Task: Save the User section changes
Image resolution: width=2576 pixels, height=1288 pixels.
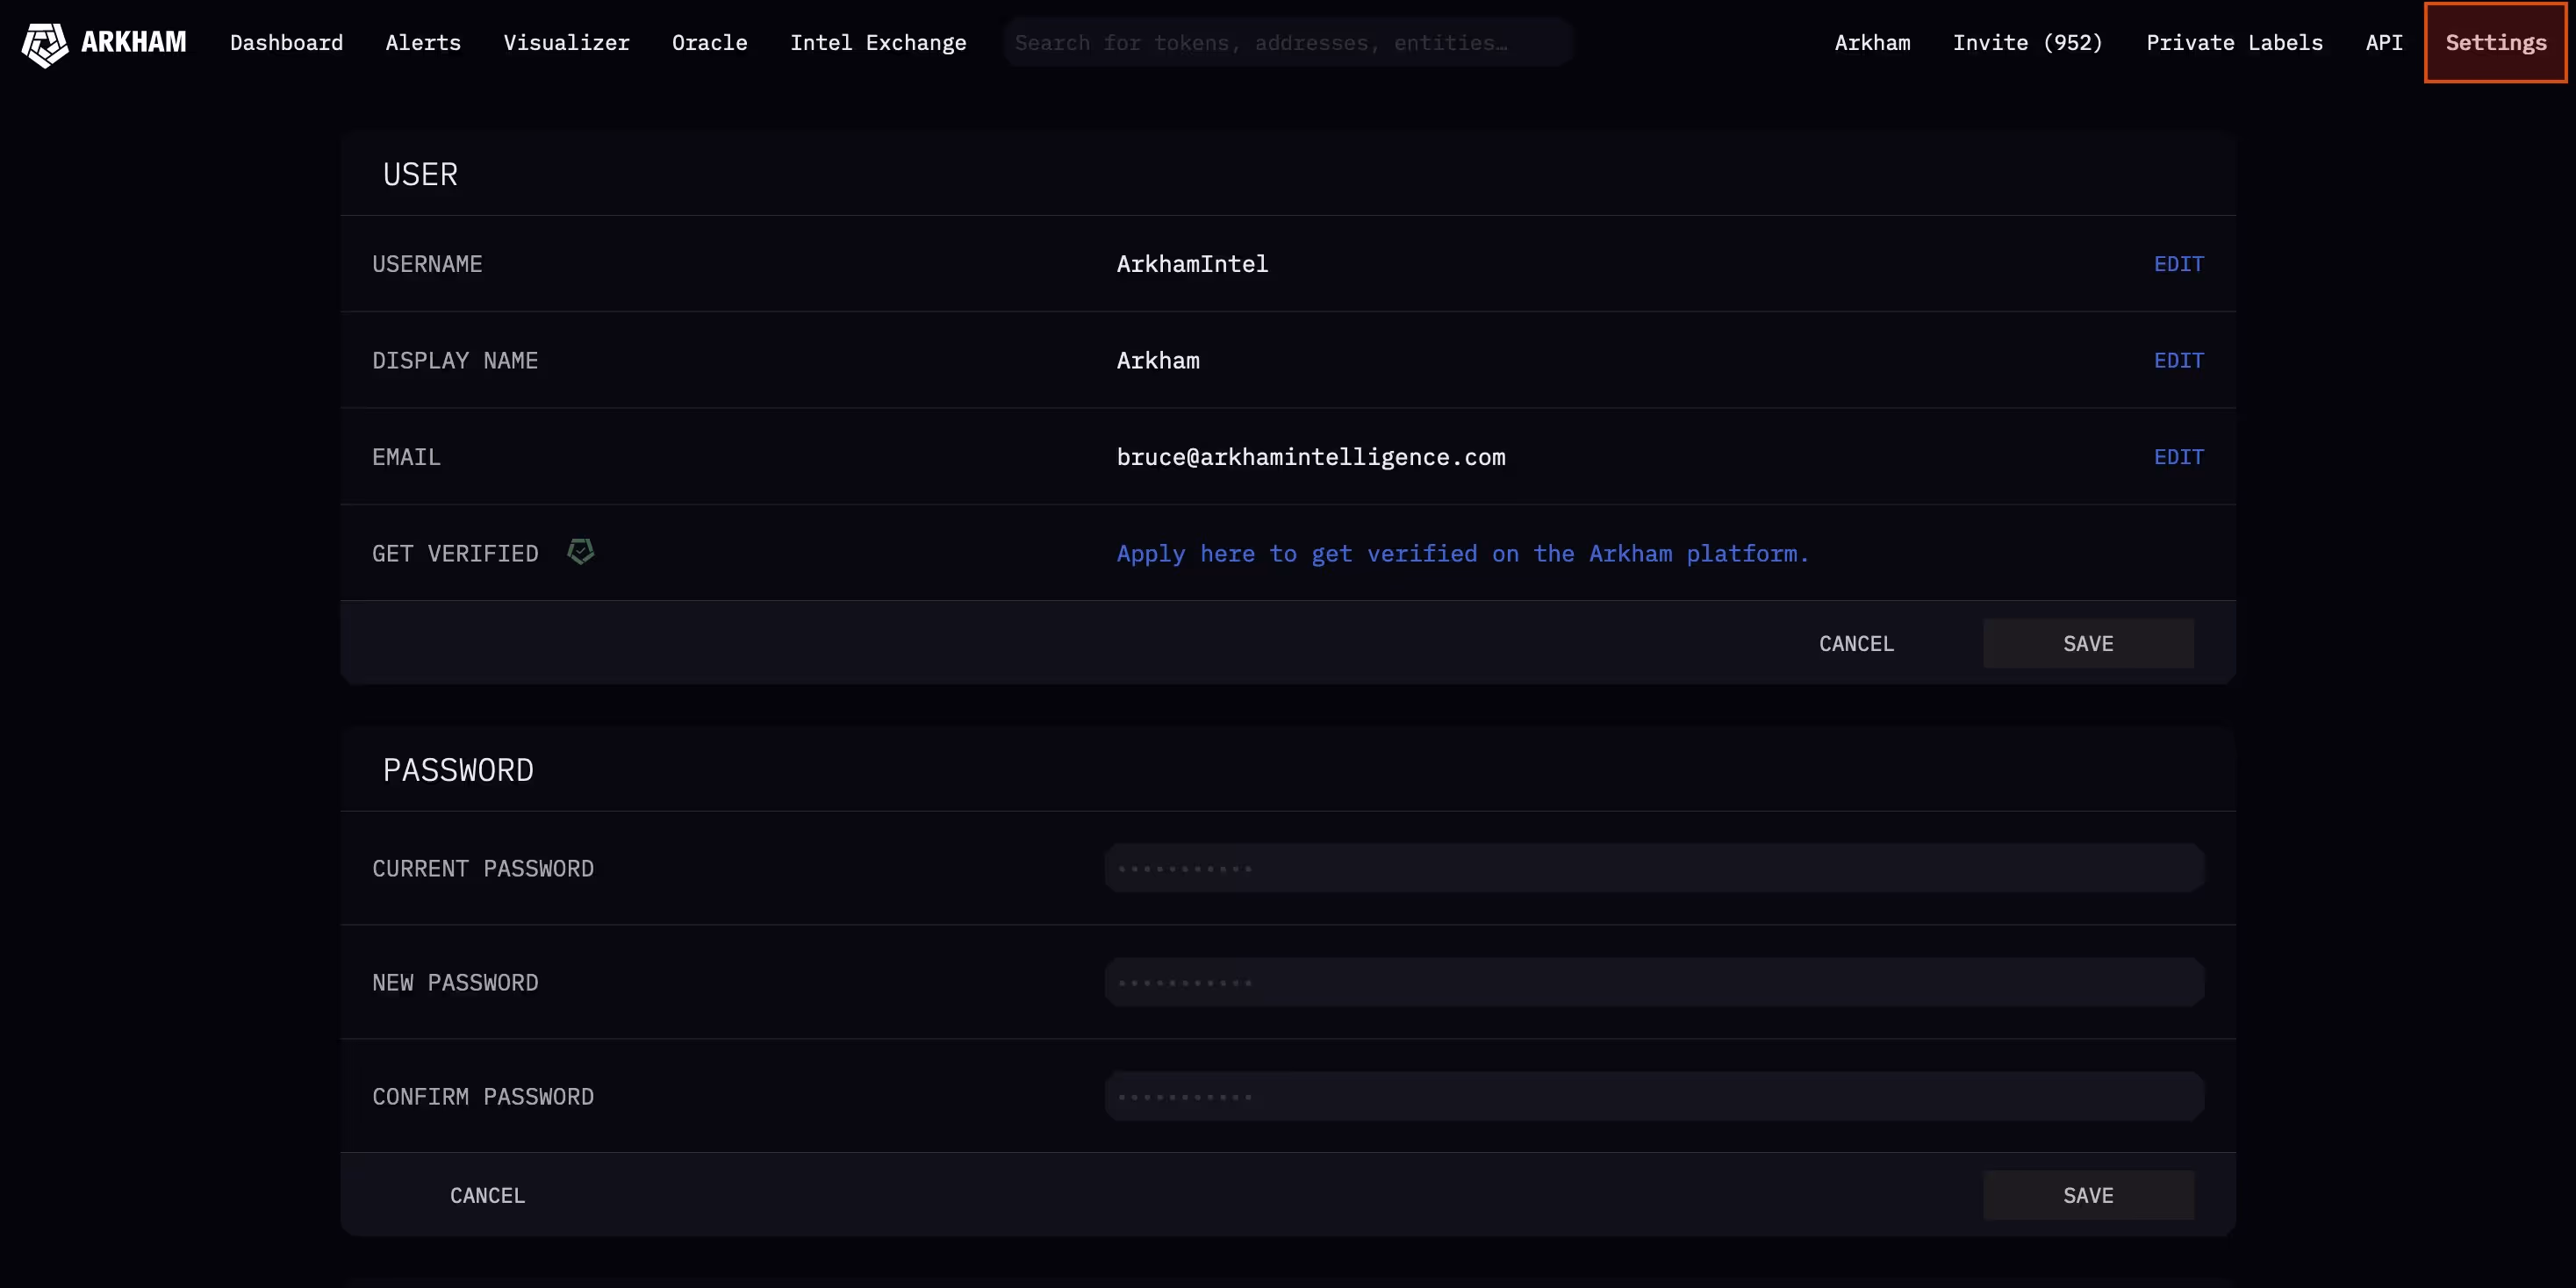Action: pyautogui.click(x=2087, y=644)
